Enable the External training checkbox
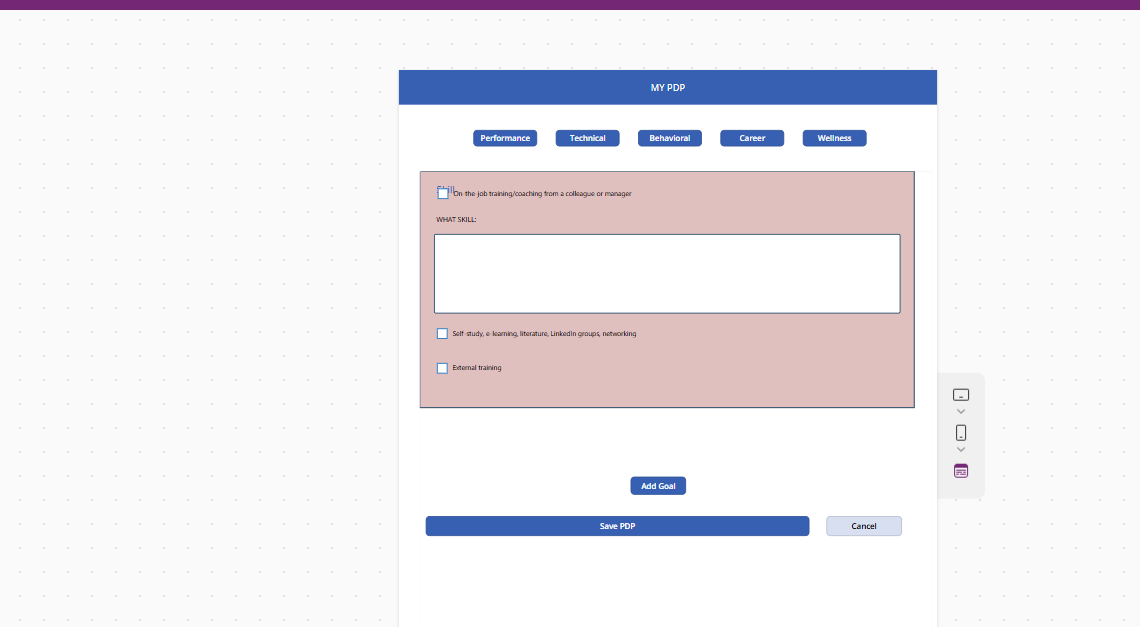Viewport: 1140px width, 627px height. click(442, 368)
